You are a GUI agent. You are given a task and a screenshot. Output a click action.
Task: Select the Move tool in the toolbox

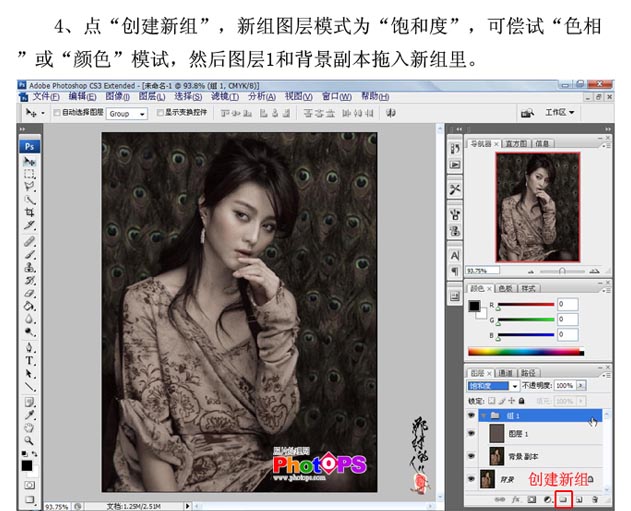pos(29,161)
